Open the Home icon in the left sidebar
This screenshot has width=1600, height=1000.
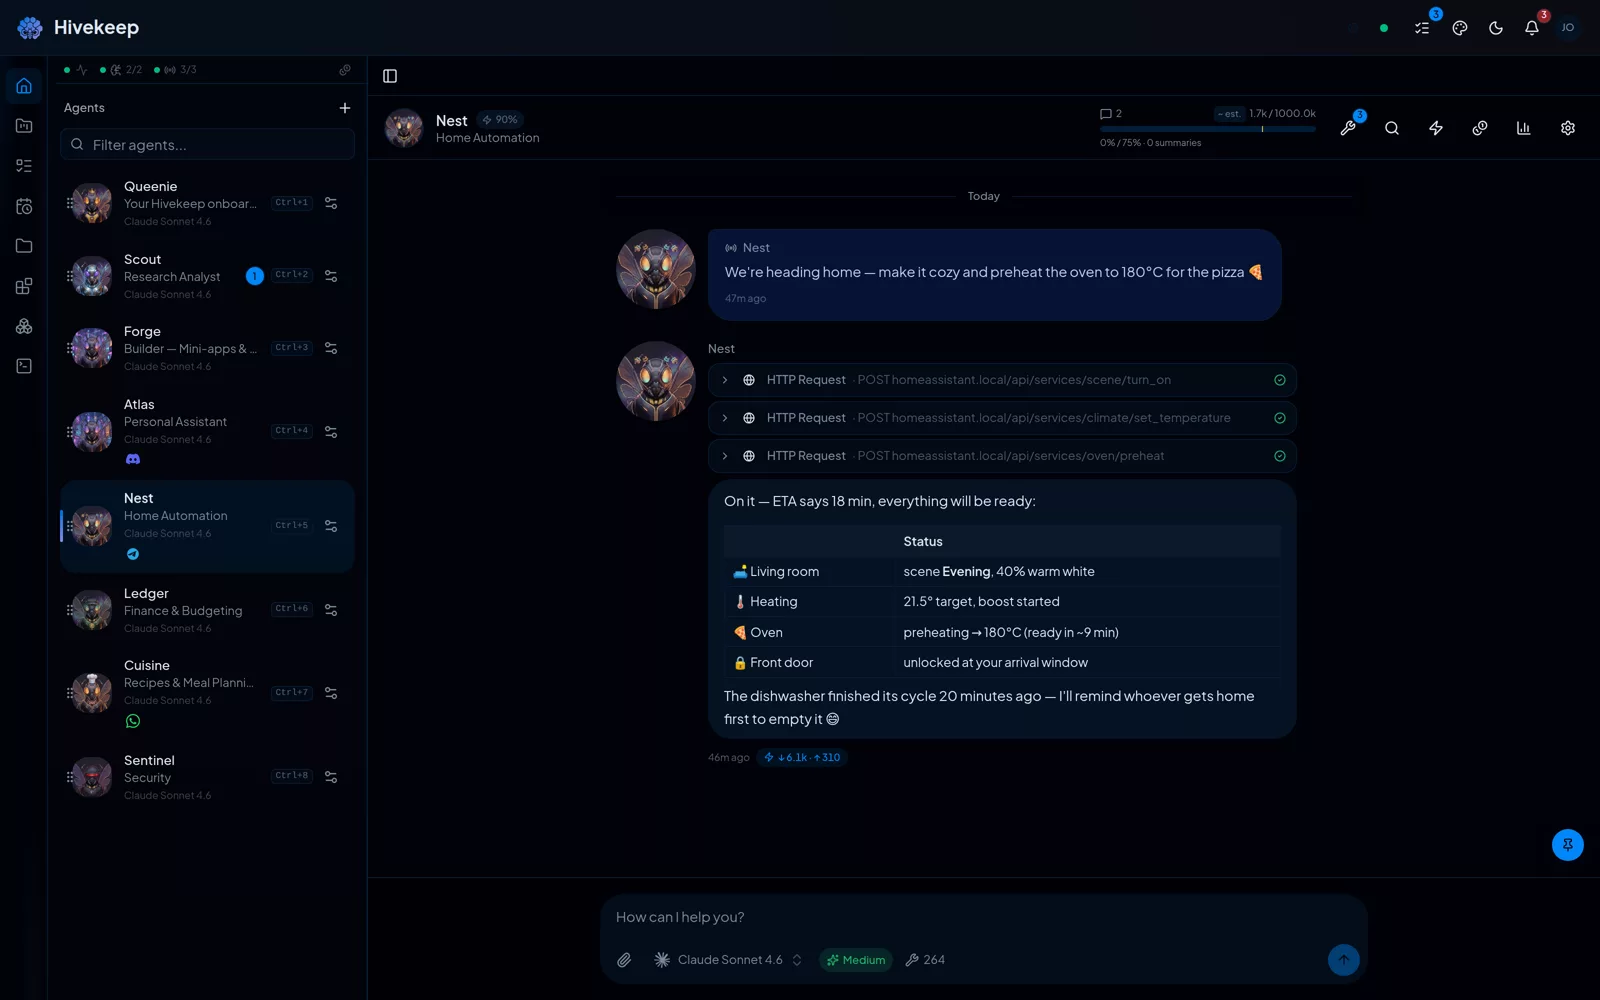pyautogui.click(x=24, y=86)
